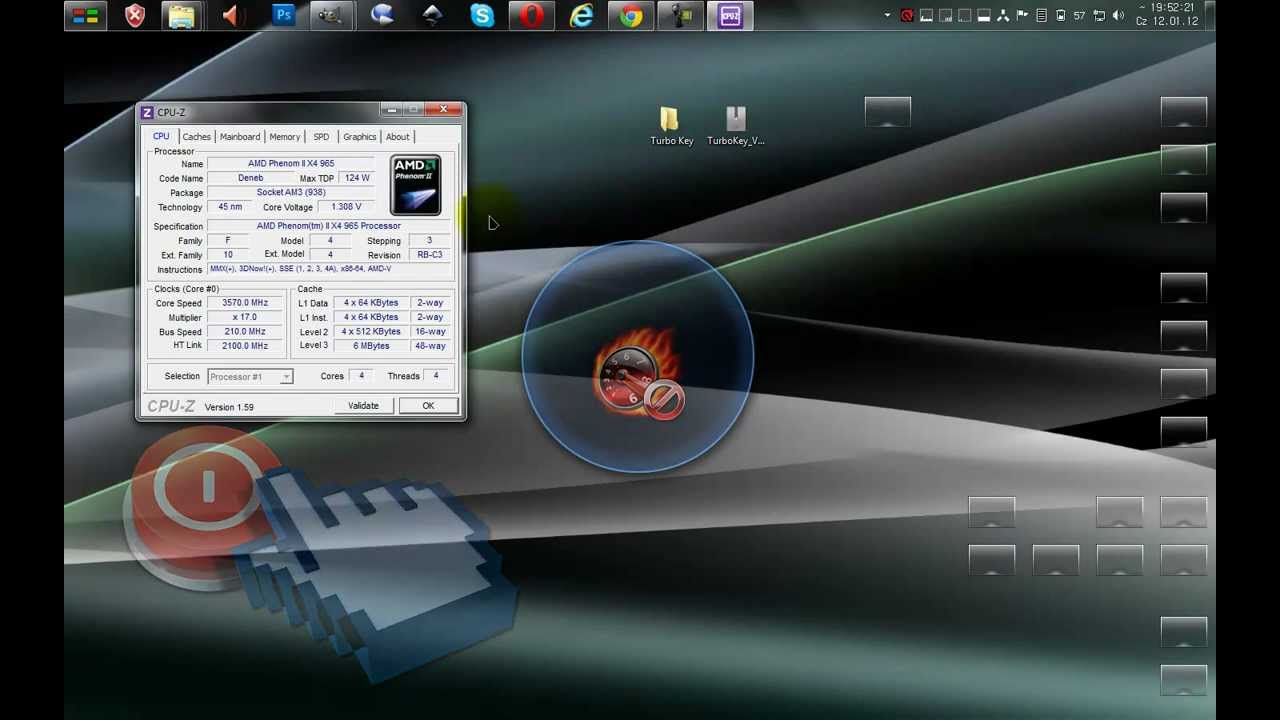1280x720 pixels.
Task: Click the 'Version 1.59' label
Action: 229,407
